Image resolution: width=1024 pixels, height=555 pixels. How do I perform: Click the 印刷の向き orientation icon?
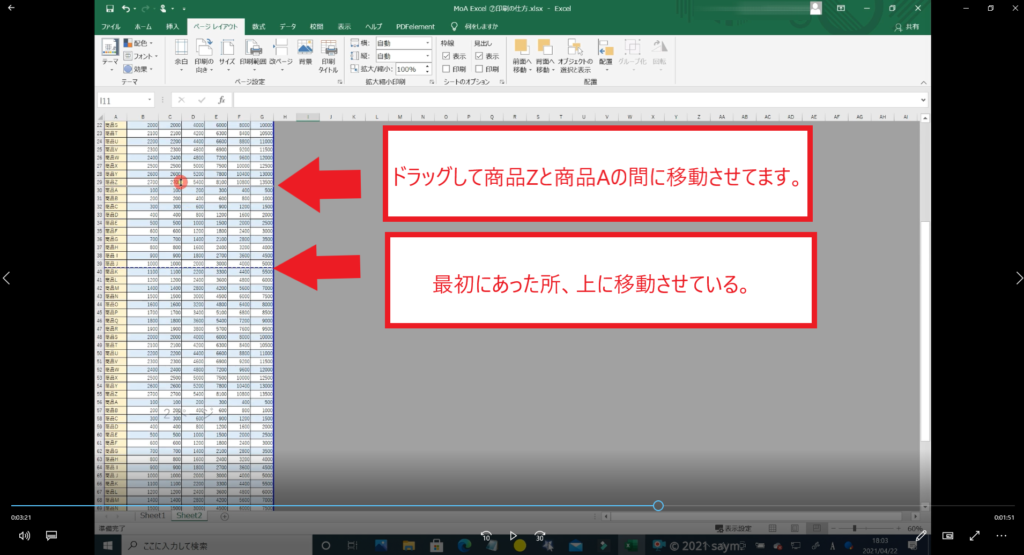point(204,54)
